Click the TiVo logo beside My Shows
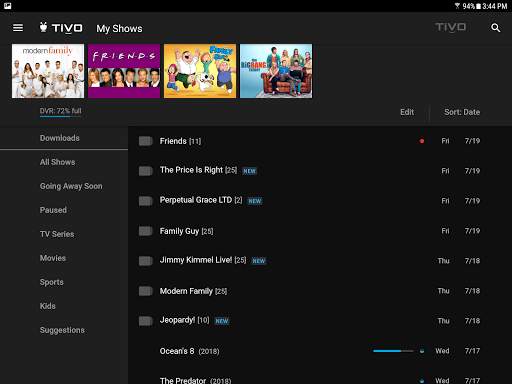The height and width of the screenshot is (384, 512). [61, 28]
